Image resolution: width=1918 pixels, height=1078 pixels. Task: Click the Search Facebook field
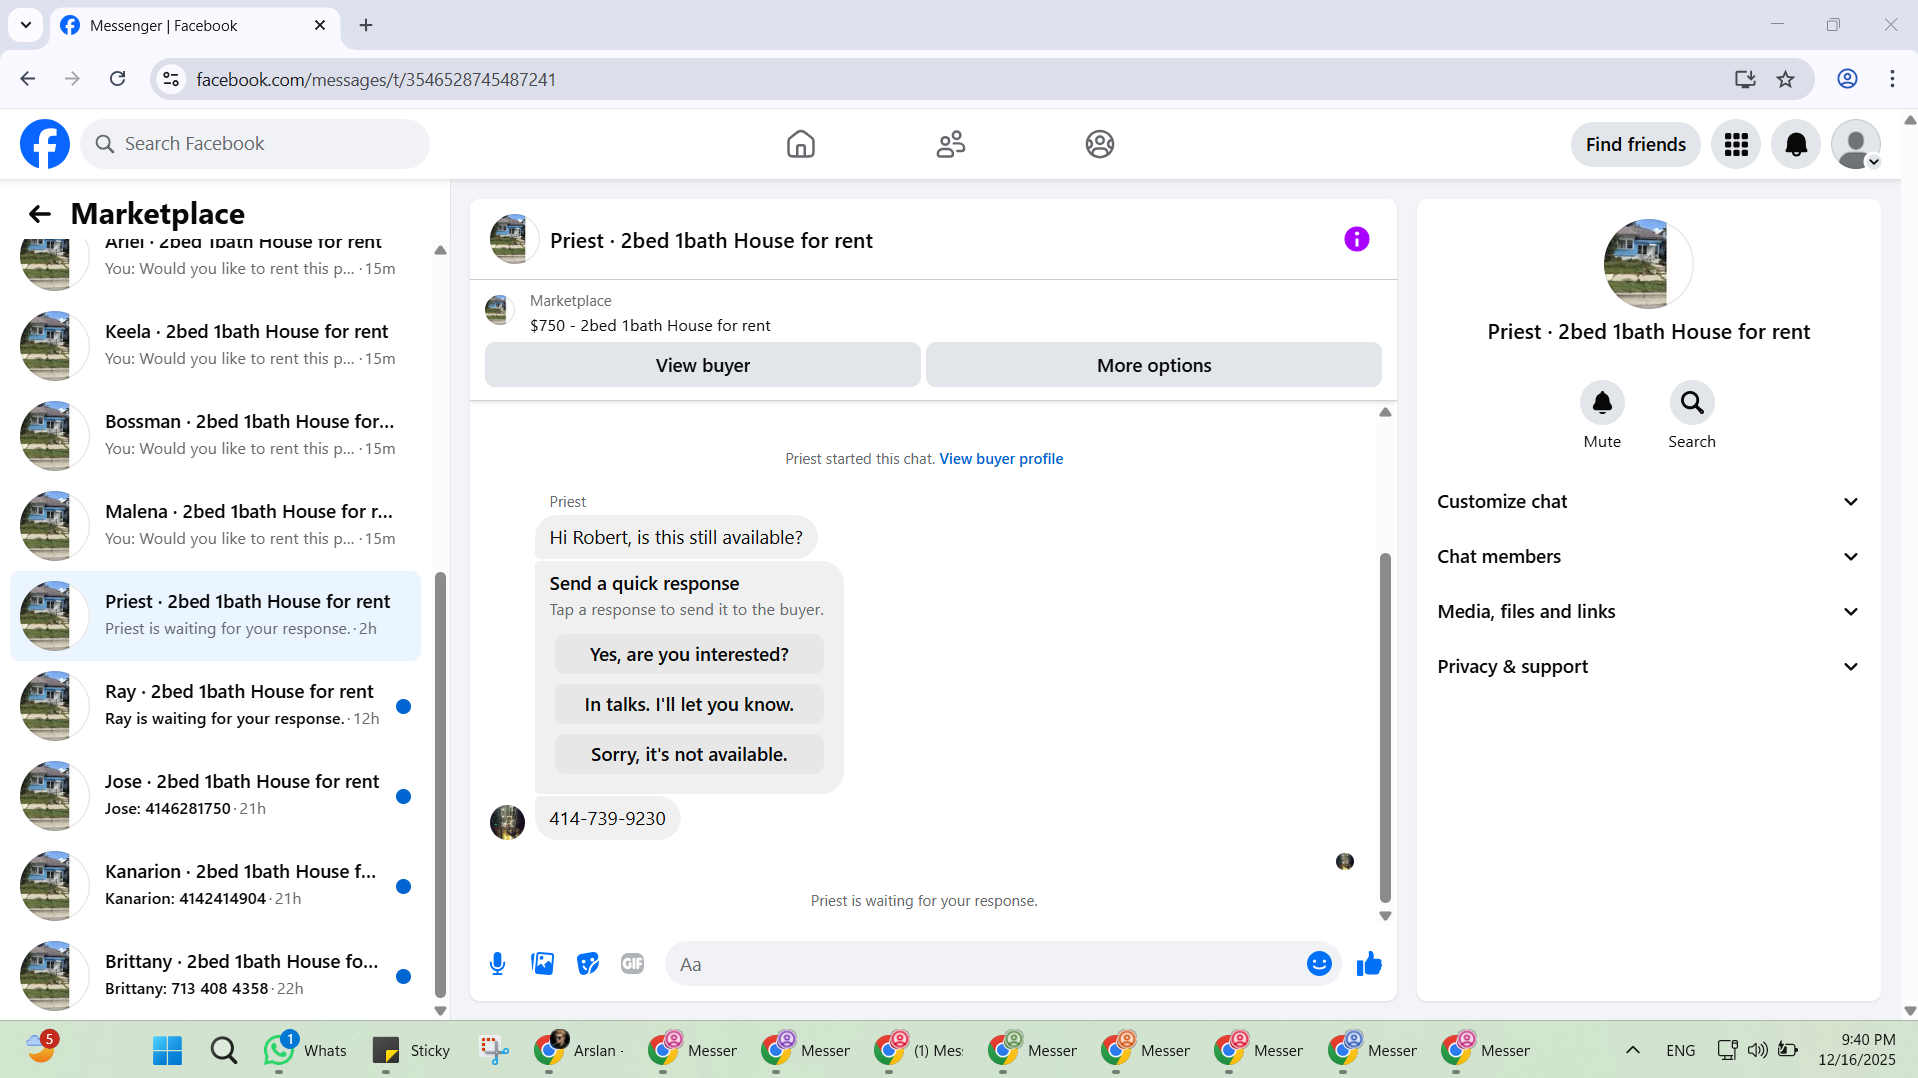click(255, 144)
